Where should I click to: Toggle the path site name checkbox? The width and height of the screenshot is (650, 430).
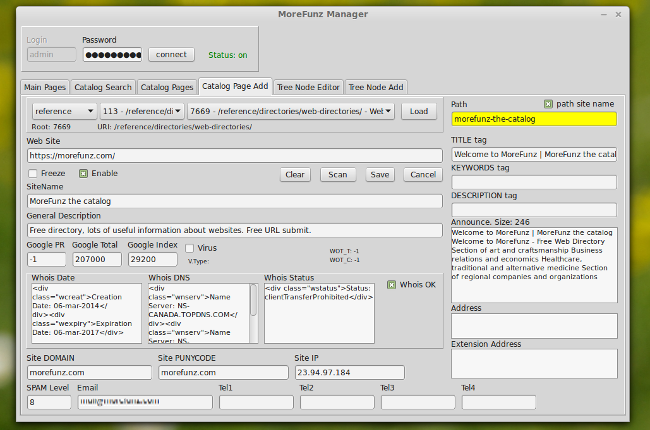(548, 104)
